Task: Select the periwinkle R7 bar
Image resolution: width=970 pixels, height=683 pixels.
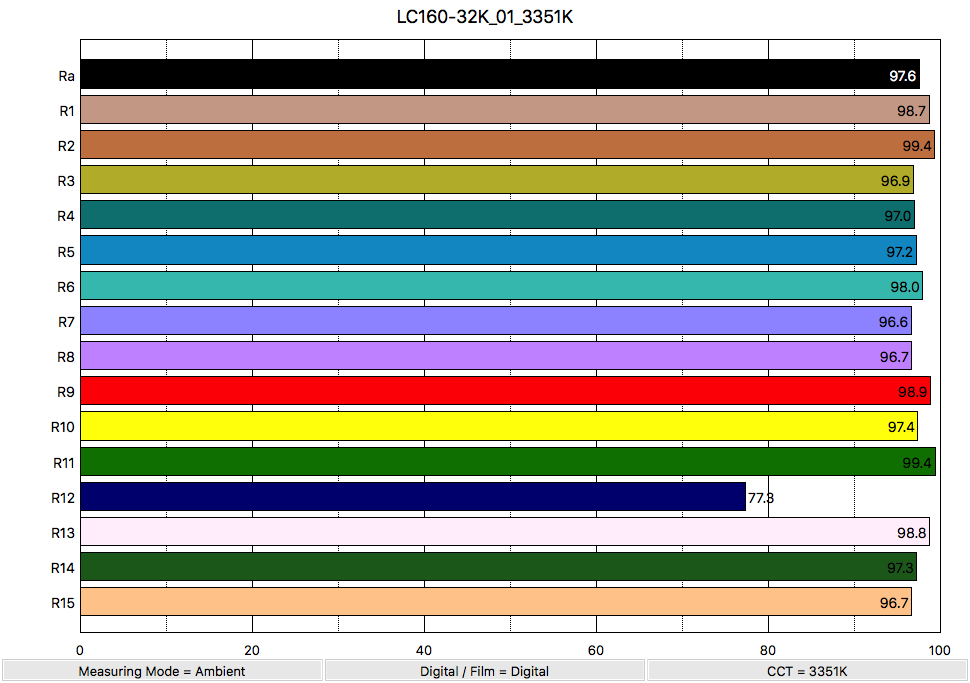Action: point(495,321)
